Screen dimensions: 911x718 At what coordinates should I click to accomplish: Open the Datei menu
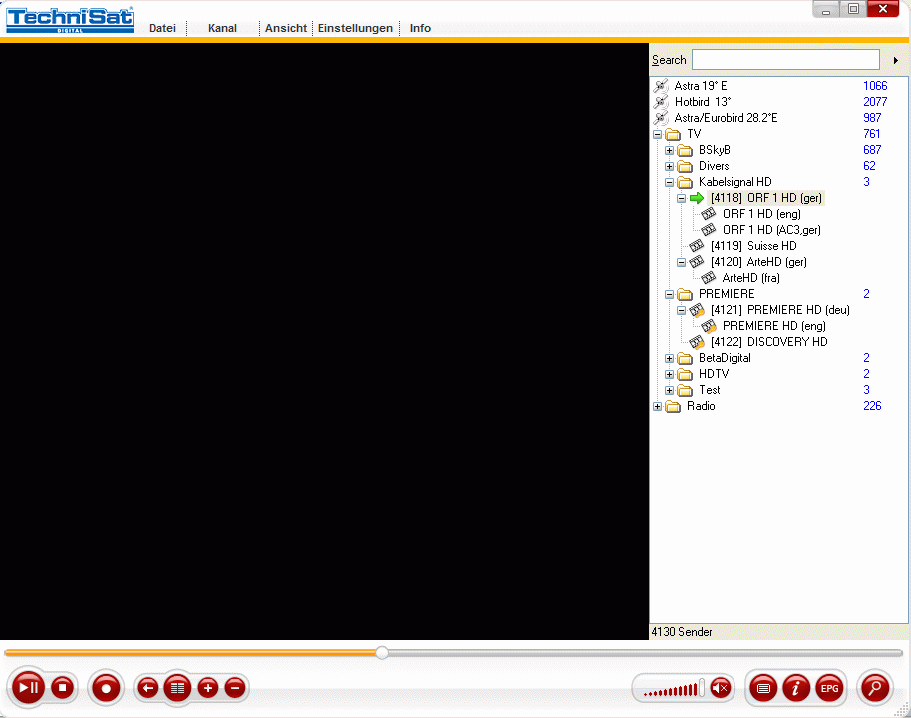coord(162,28)
